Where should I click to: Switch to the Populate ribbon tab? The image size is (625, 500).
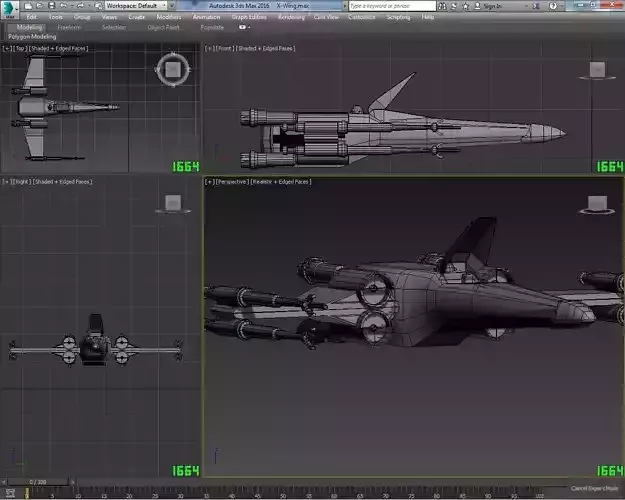pos(212,27)
